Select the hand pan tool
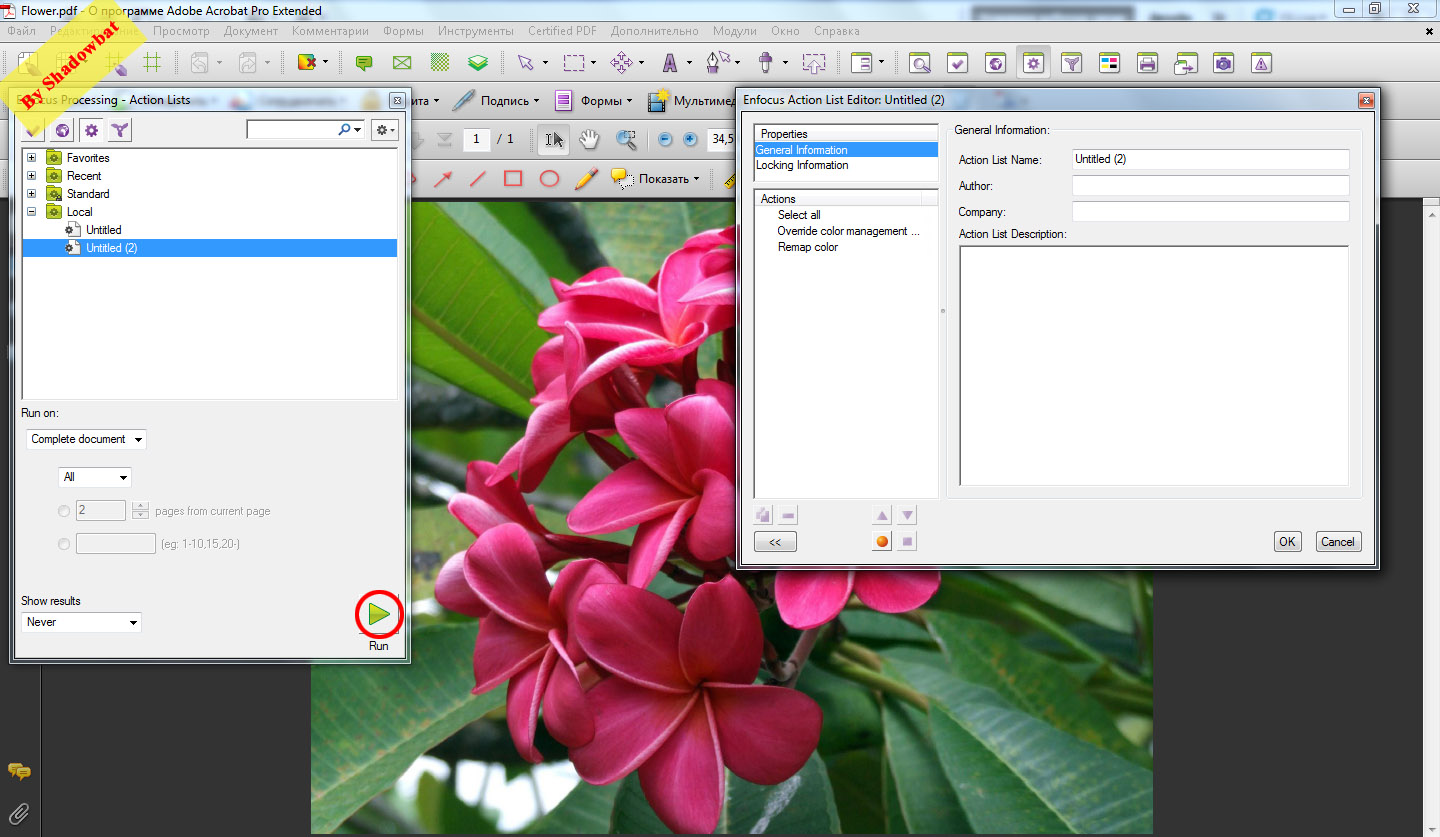Screen dimensions: 1440x837 click(590, 139)
